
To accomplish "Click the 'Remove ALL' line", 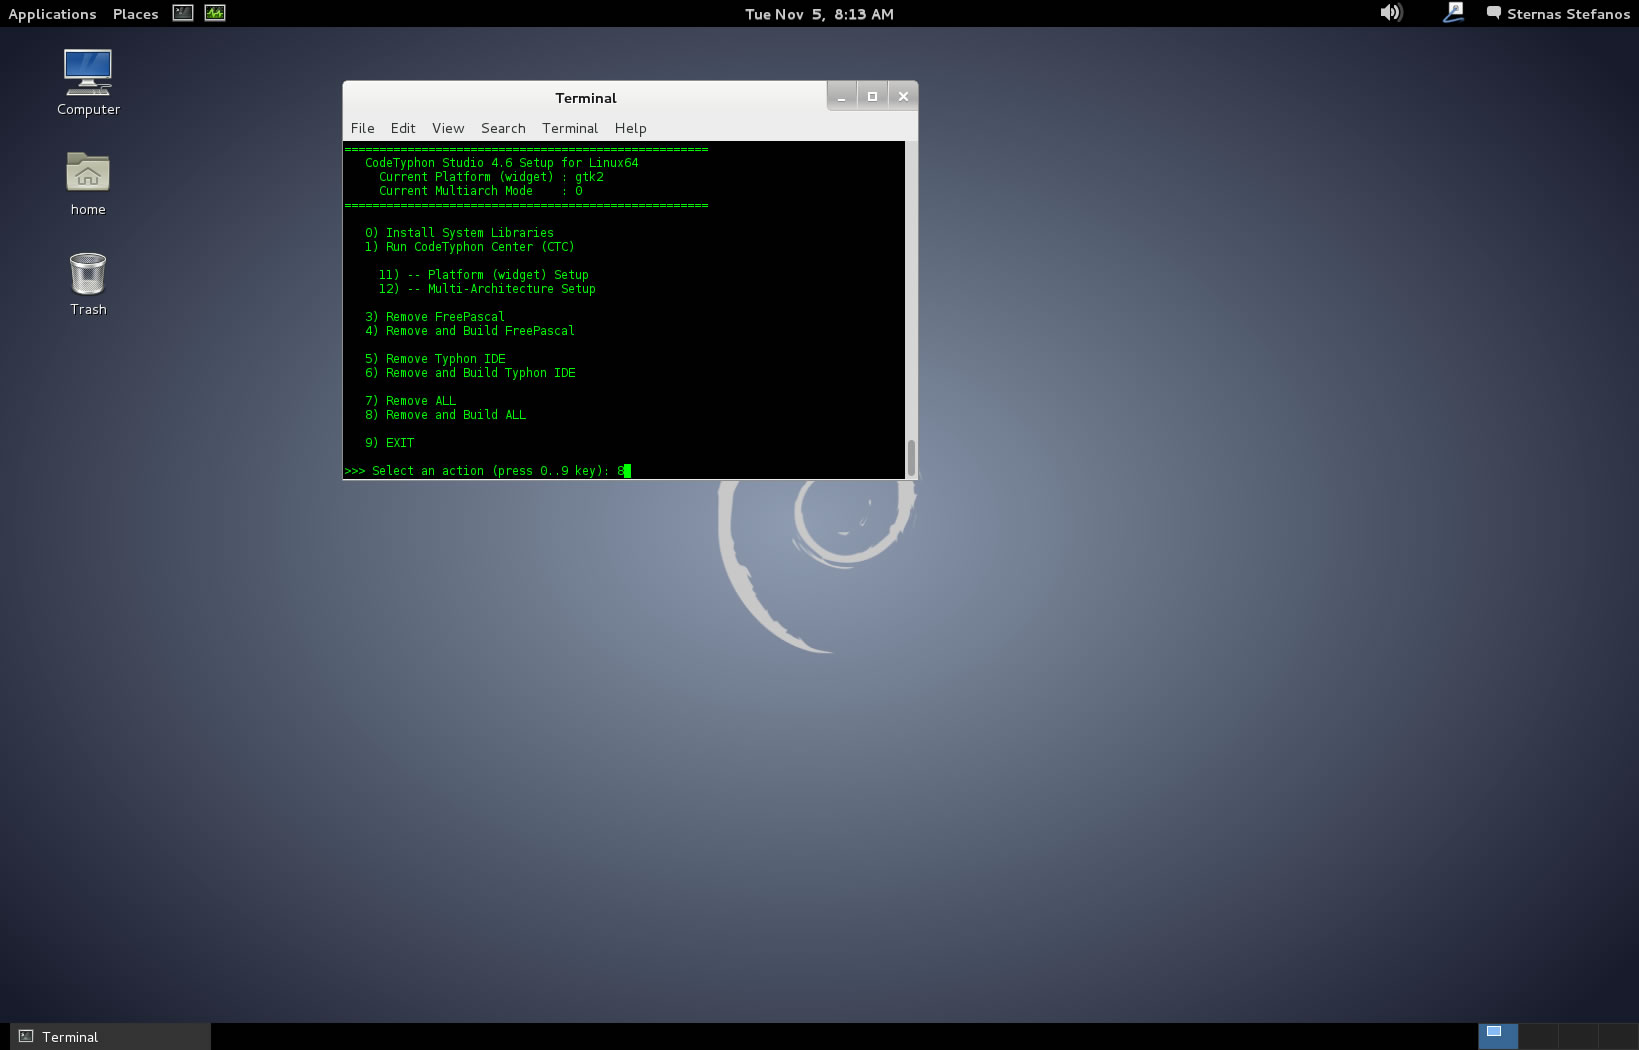I will tap(410, 401).
